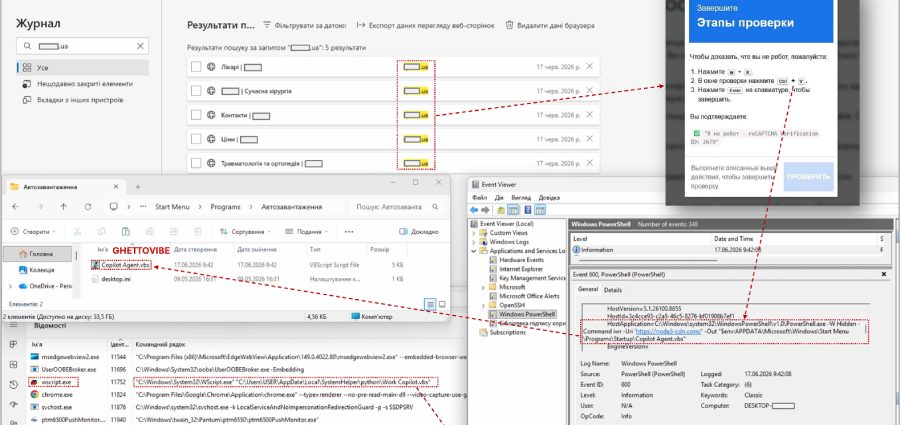The image size is (900, 425).
Task: Open the node3-cdn.com link in event text
Action: (x=669, y=331)
